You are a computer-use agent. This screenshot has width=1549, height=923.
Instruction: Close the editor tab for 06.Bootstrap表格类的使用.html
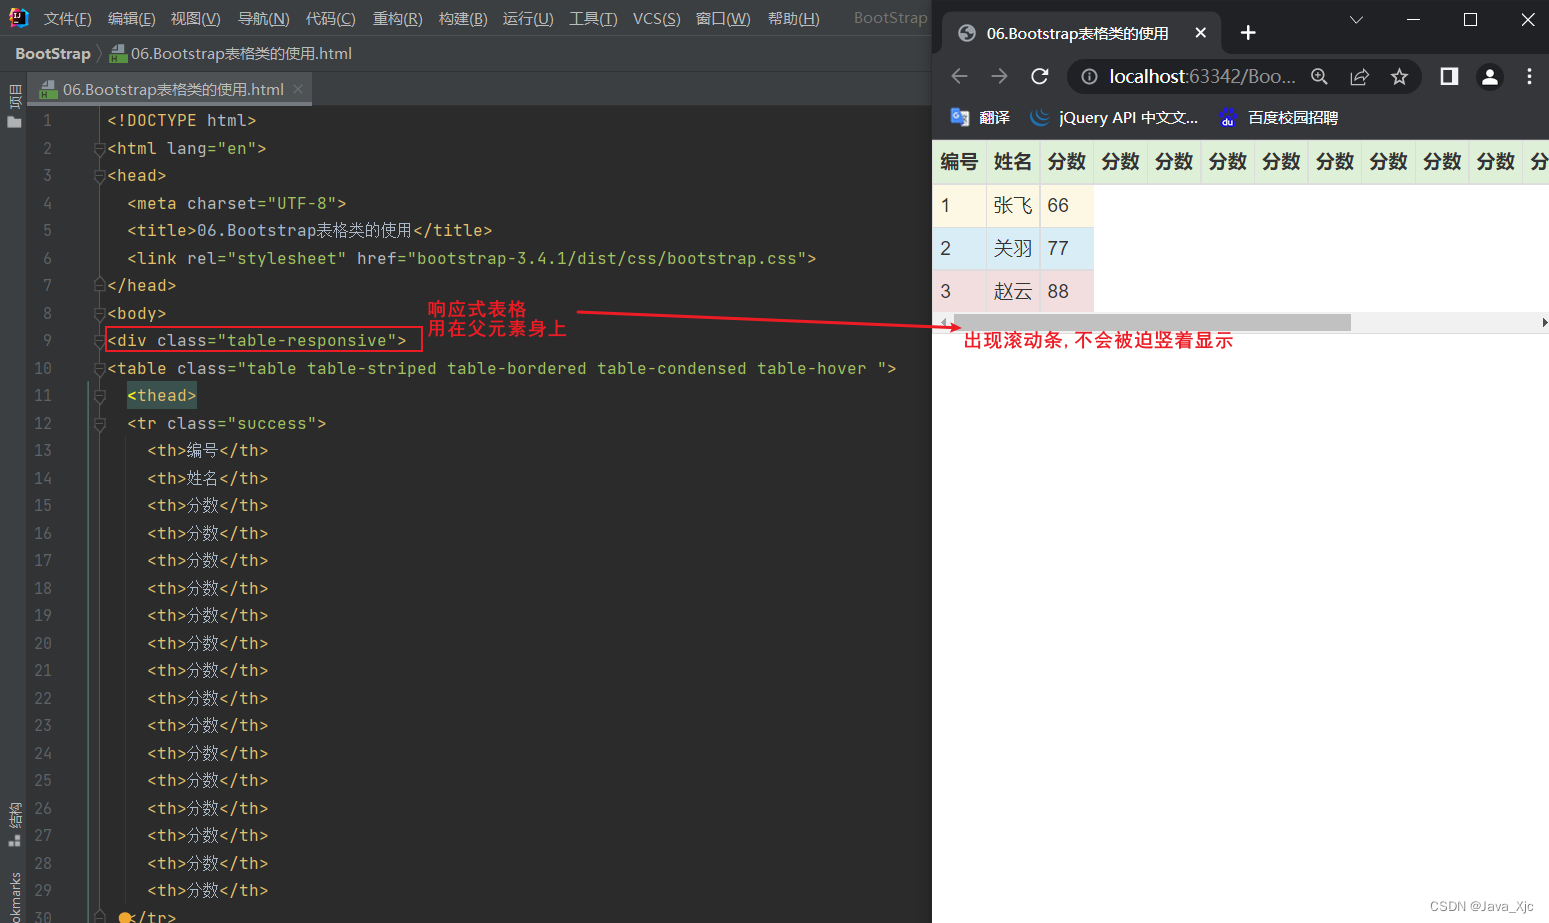[x=298, y=89]
